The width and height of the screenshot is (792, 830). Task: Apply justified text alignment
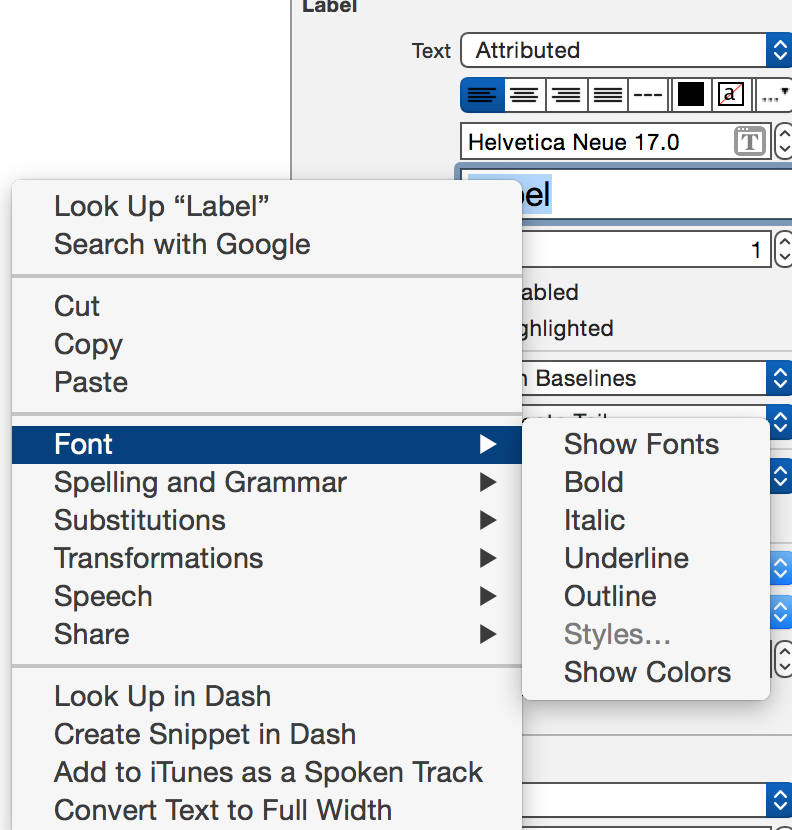coord(607,95)
